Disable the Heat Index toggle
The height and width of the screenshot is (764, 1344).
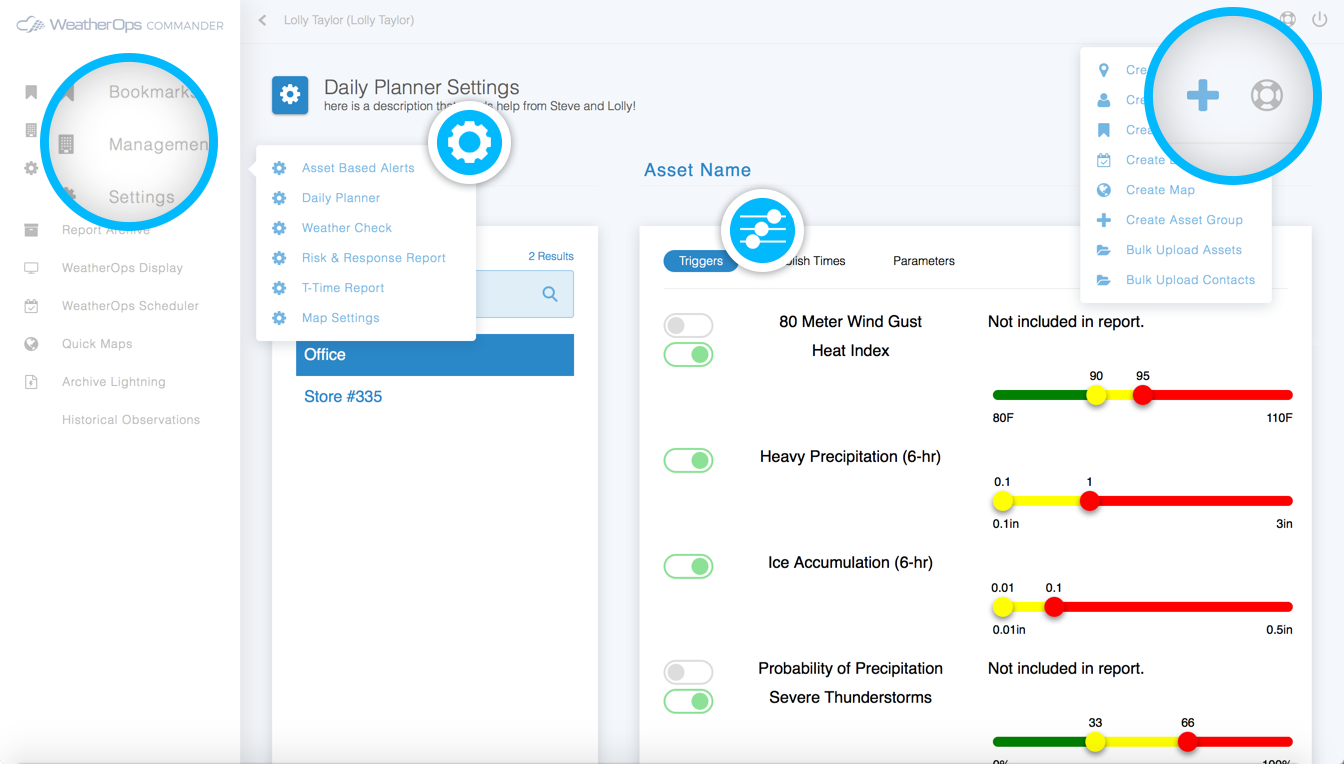point(688,354)
